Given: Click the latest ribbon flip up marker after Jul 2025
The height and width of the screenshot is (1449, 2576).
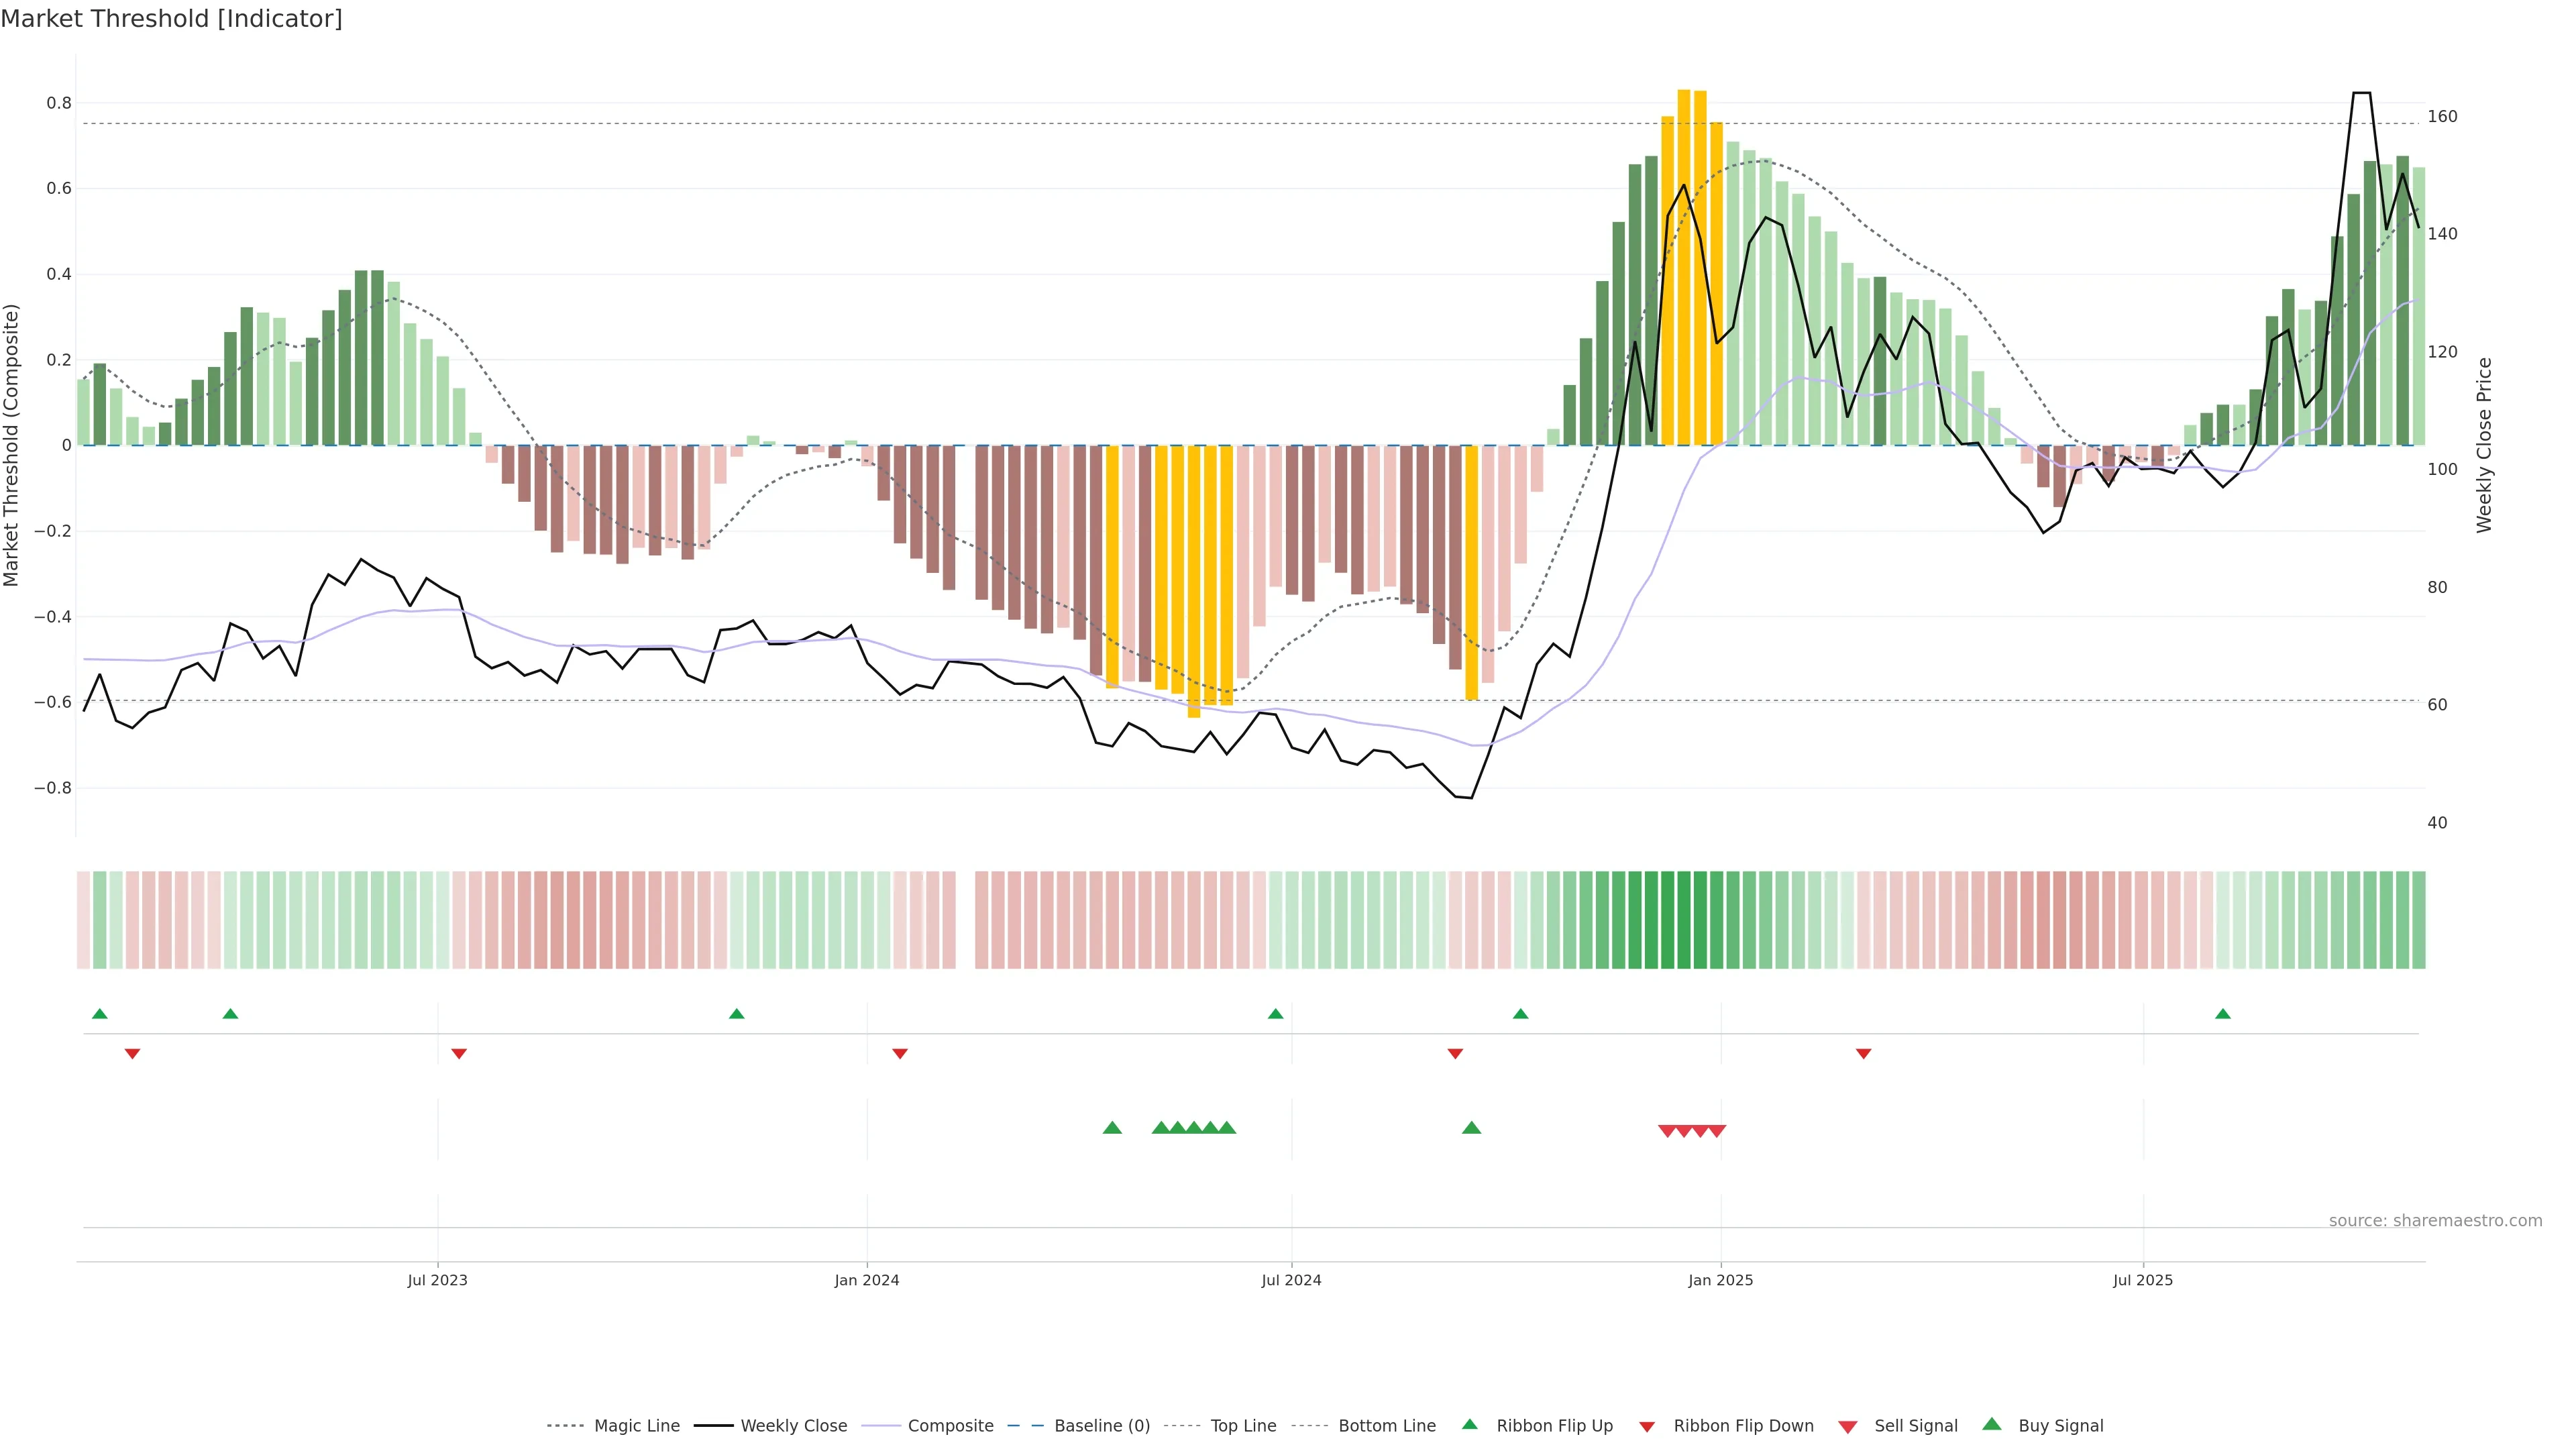Looking at the screenshot, I should coord(2223,1014).
